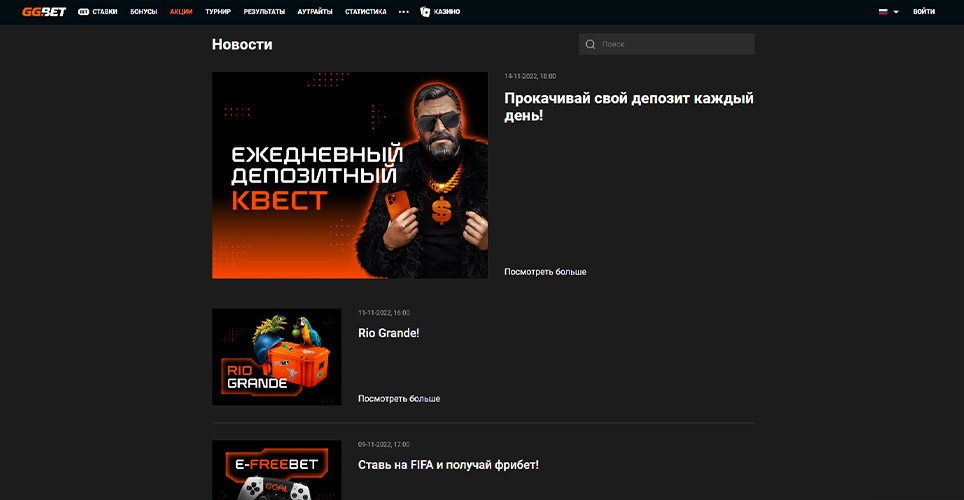Click Посмотреть больше under Rio Grande
This screenshot has width=964, height=500.
tap(399, 399)
